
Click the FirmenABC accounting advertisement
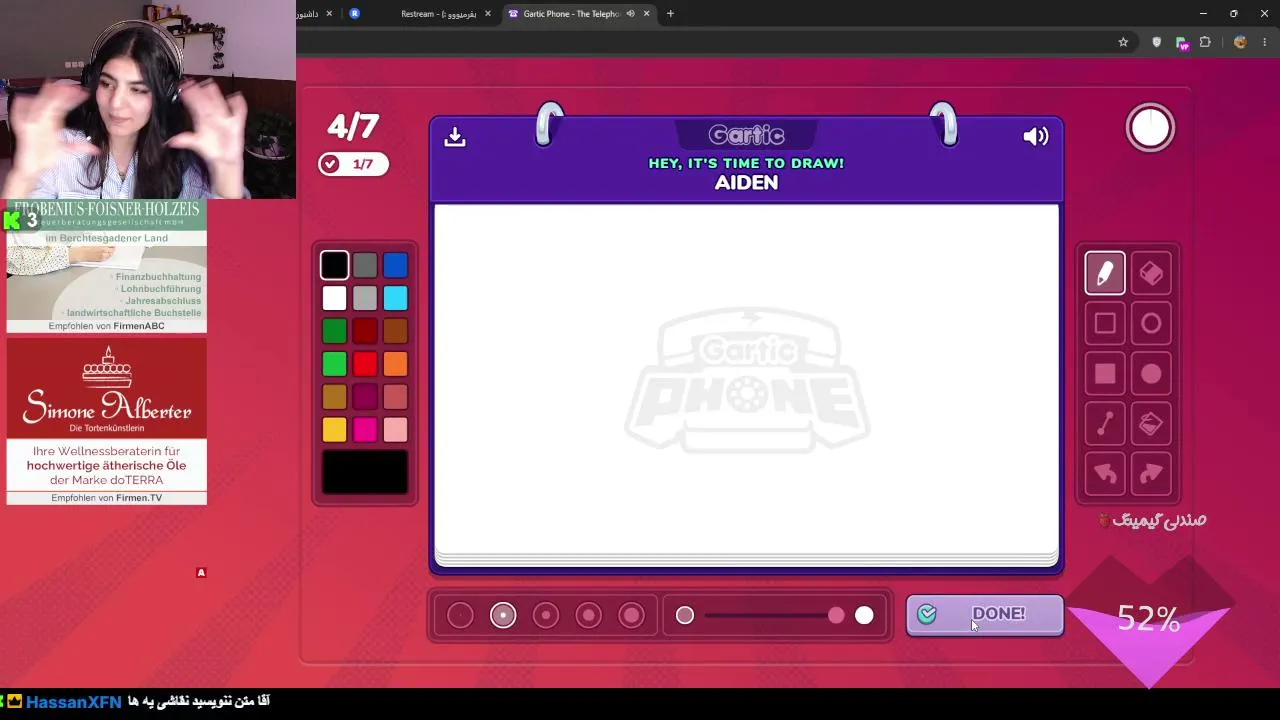point(107,266)
